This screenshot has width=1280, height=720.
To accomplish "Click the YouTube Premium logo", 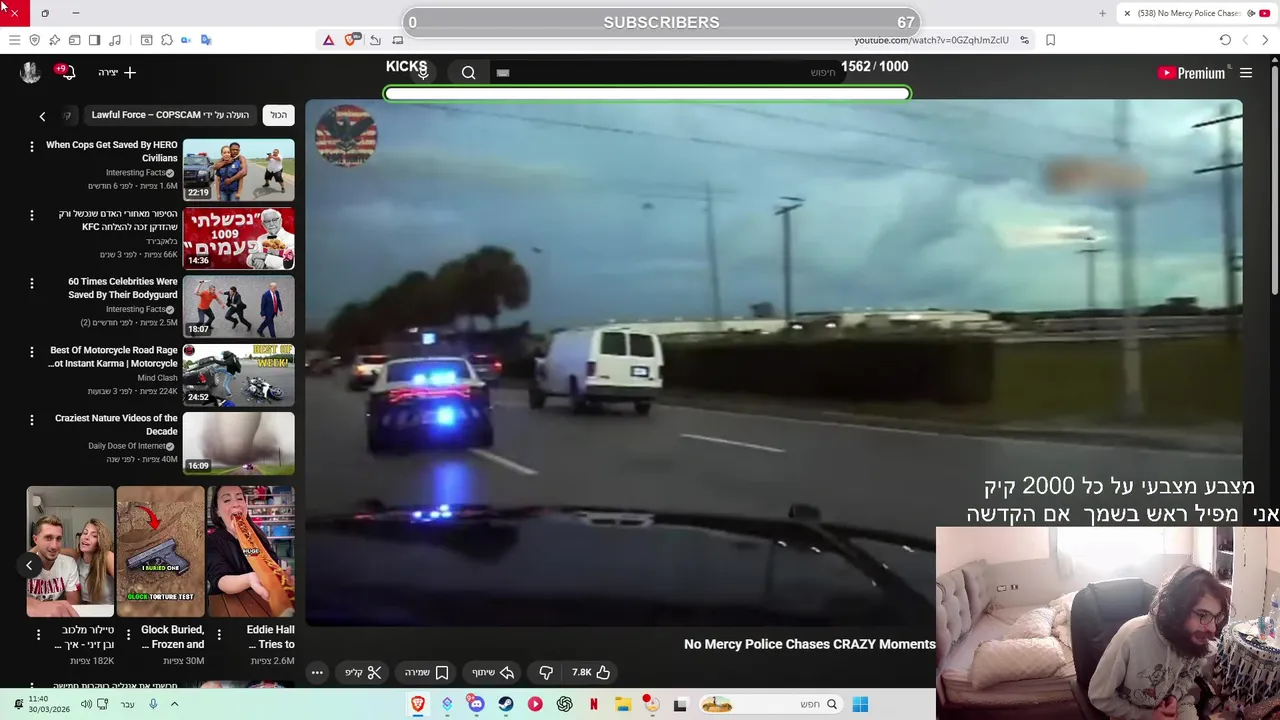I will click(x=1191, y=73).
